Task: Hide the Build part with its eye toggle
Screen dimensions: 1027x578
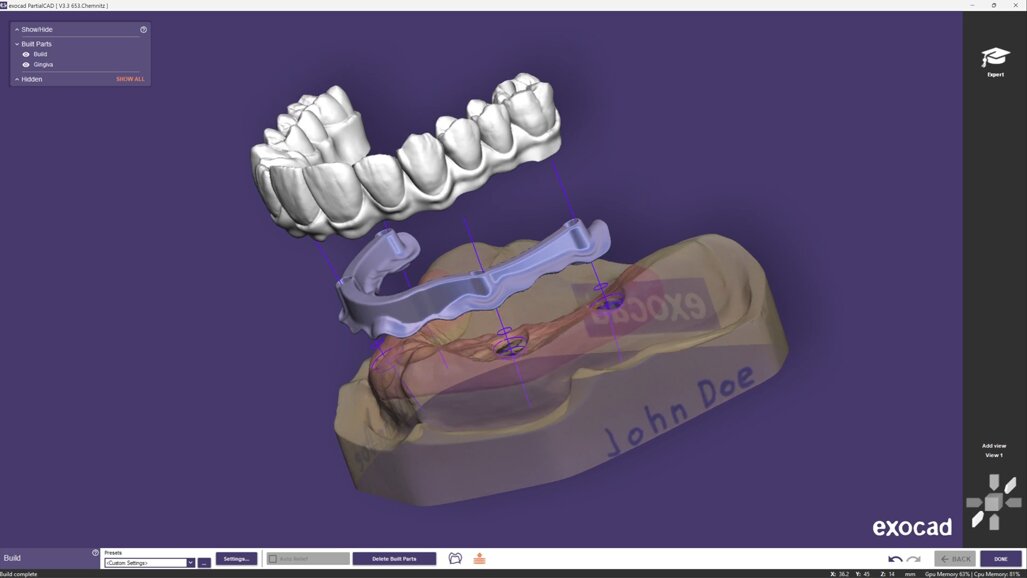Action: point(25,54)
